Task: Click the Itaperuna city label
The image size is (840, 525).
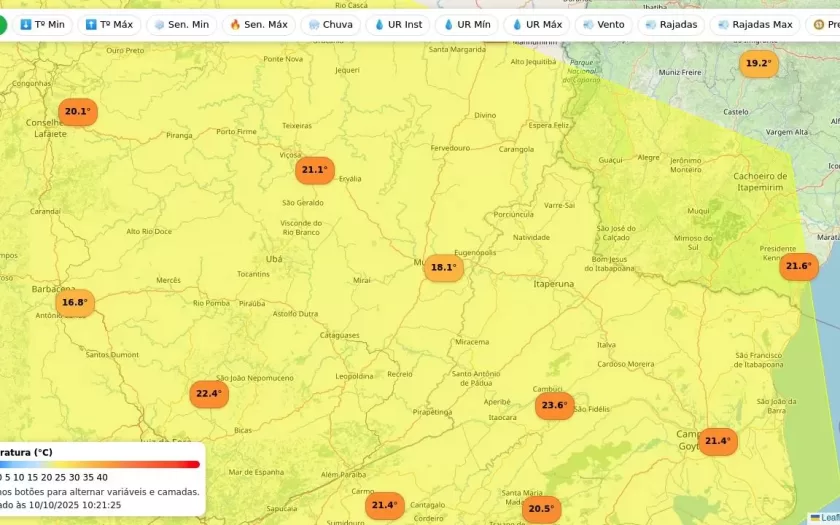Action: 553,284
